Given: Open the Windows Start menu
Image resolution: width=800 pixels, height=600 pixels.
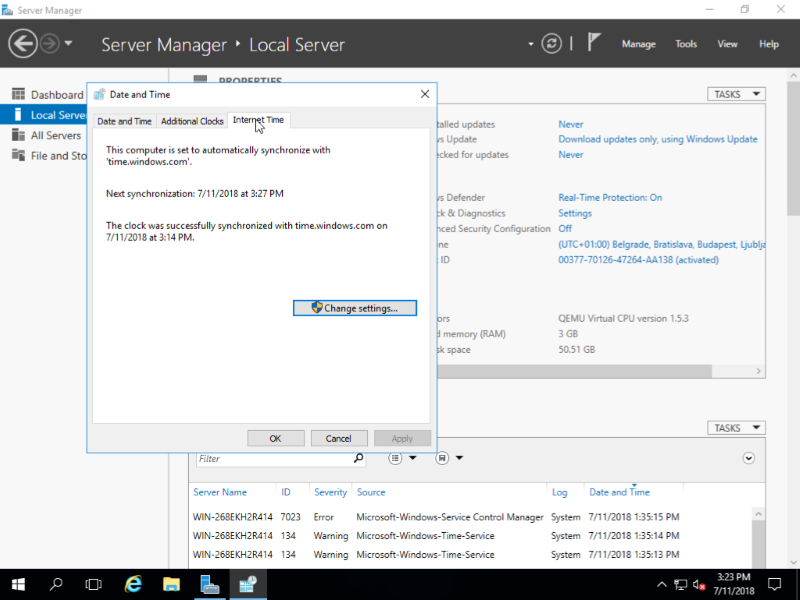Looking at the screenshot, I should [x=18, y=584].
